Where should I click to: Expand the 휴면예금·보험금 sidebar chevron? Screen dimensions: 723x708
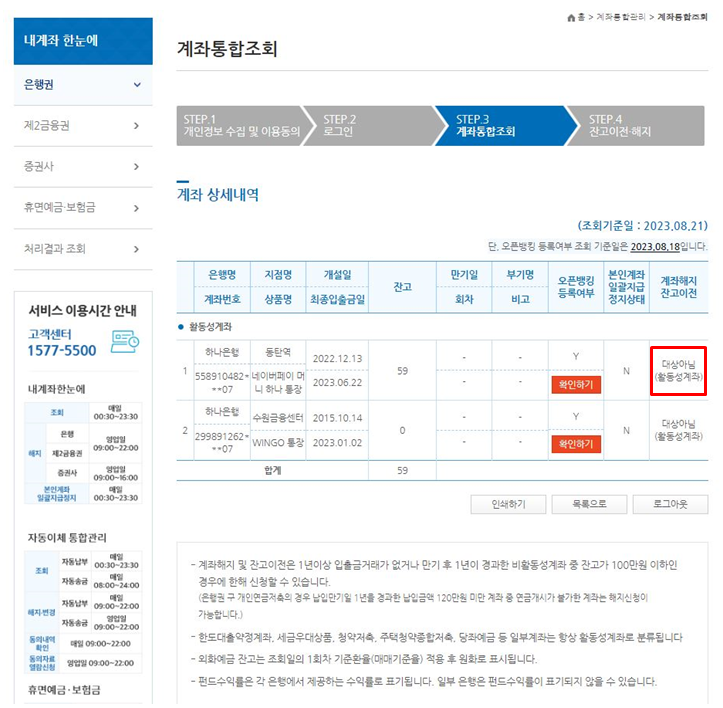(136, 208)
